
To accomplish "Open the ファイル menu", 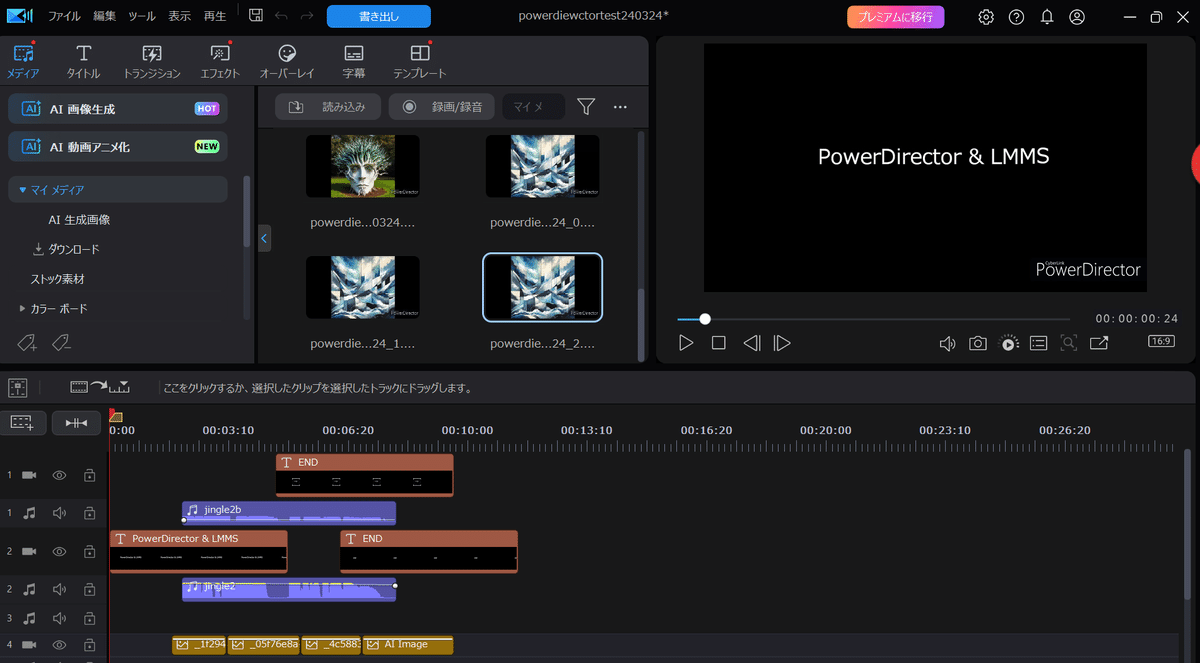I will pos(65,17).
